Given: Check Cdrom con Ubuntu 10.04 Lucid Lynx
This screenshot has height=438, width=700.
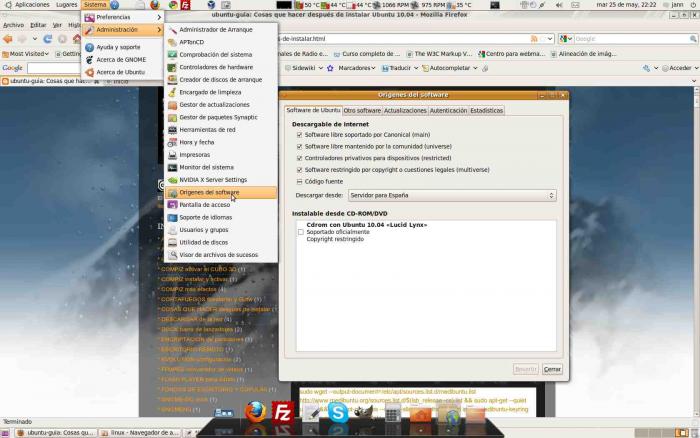Looking at the screenshot, I should point(300,232).
